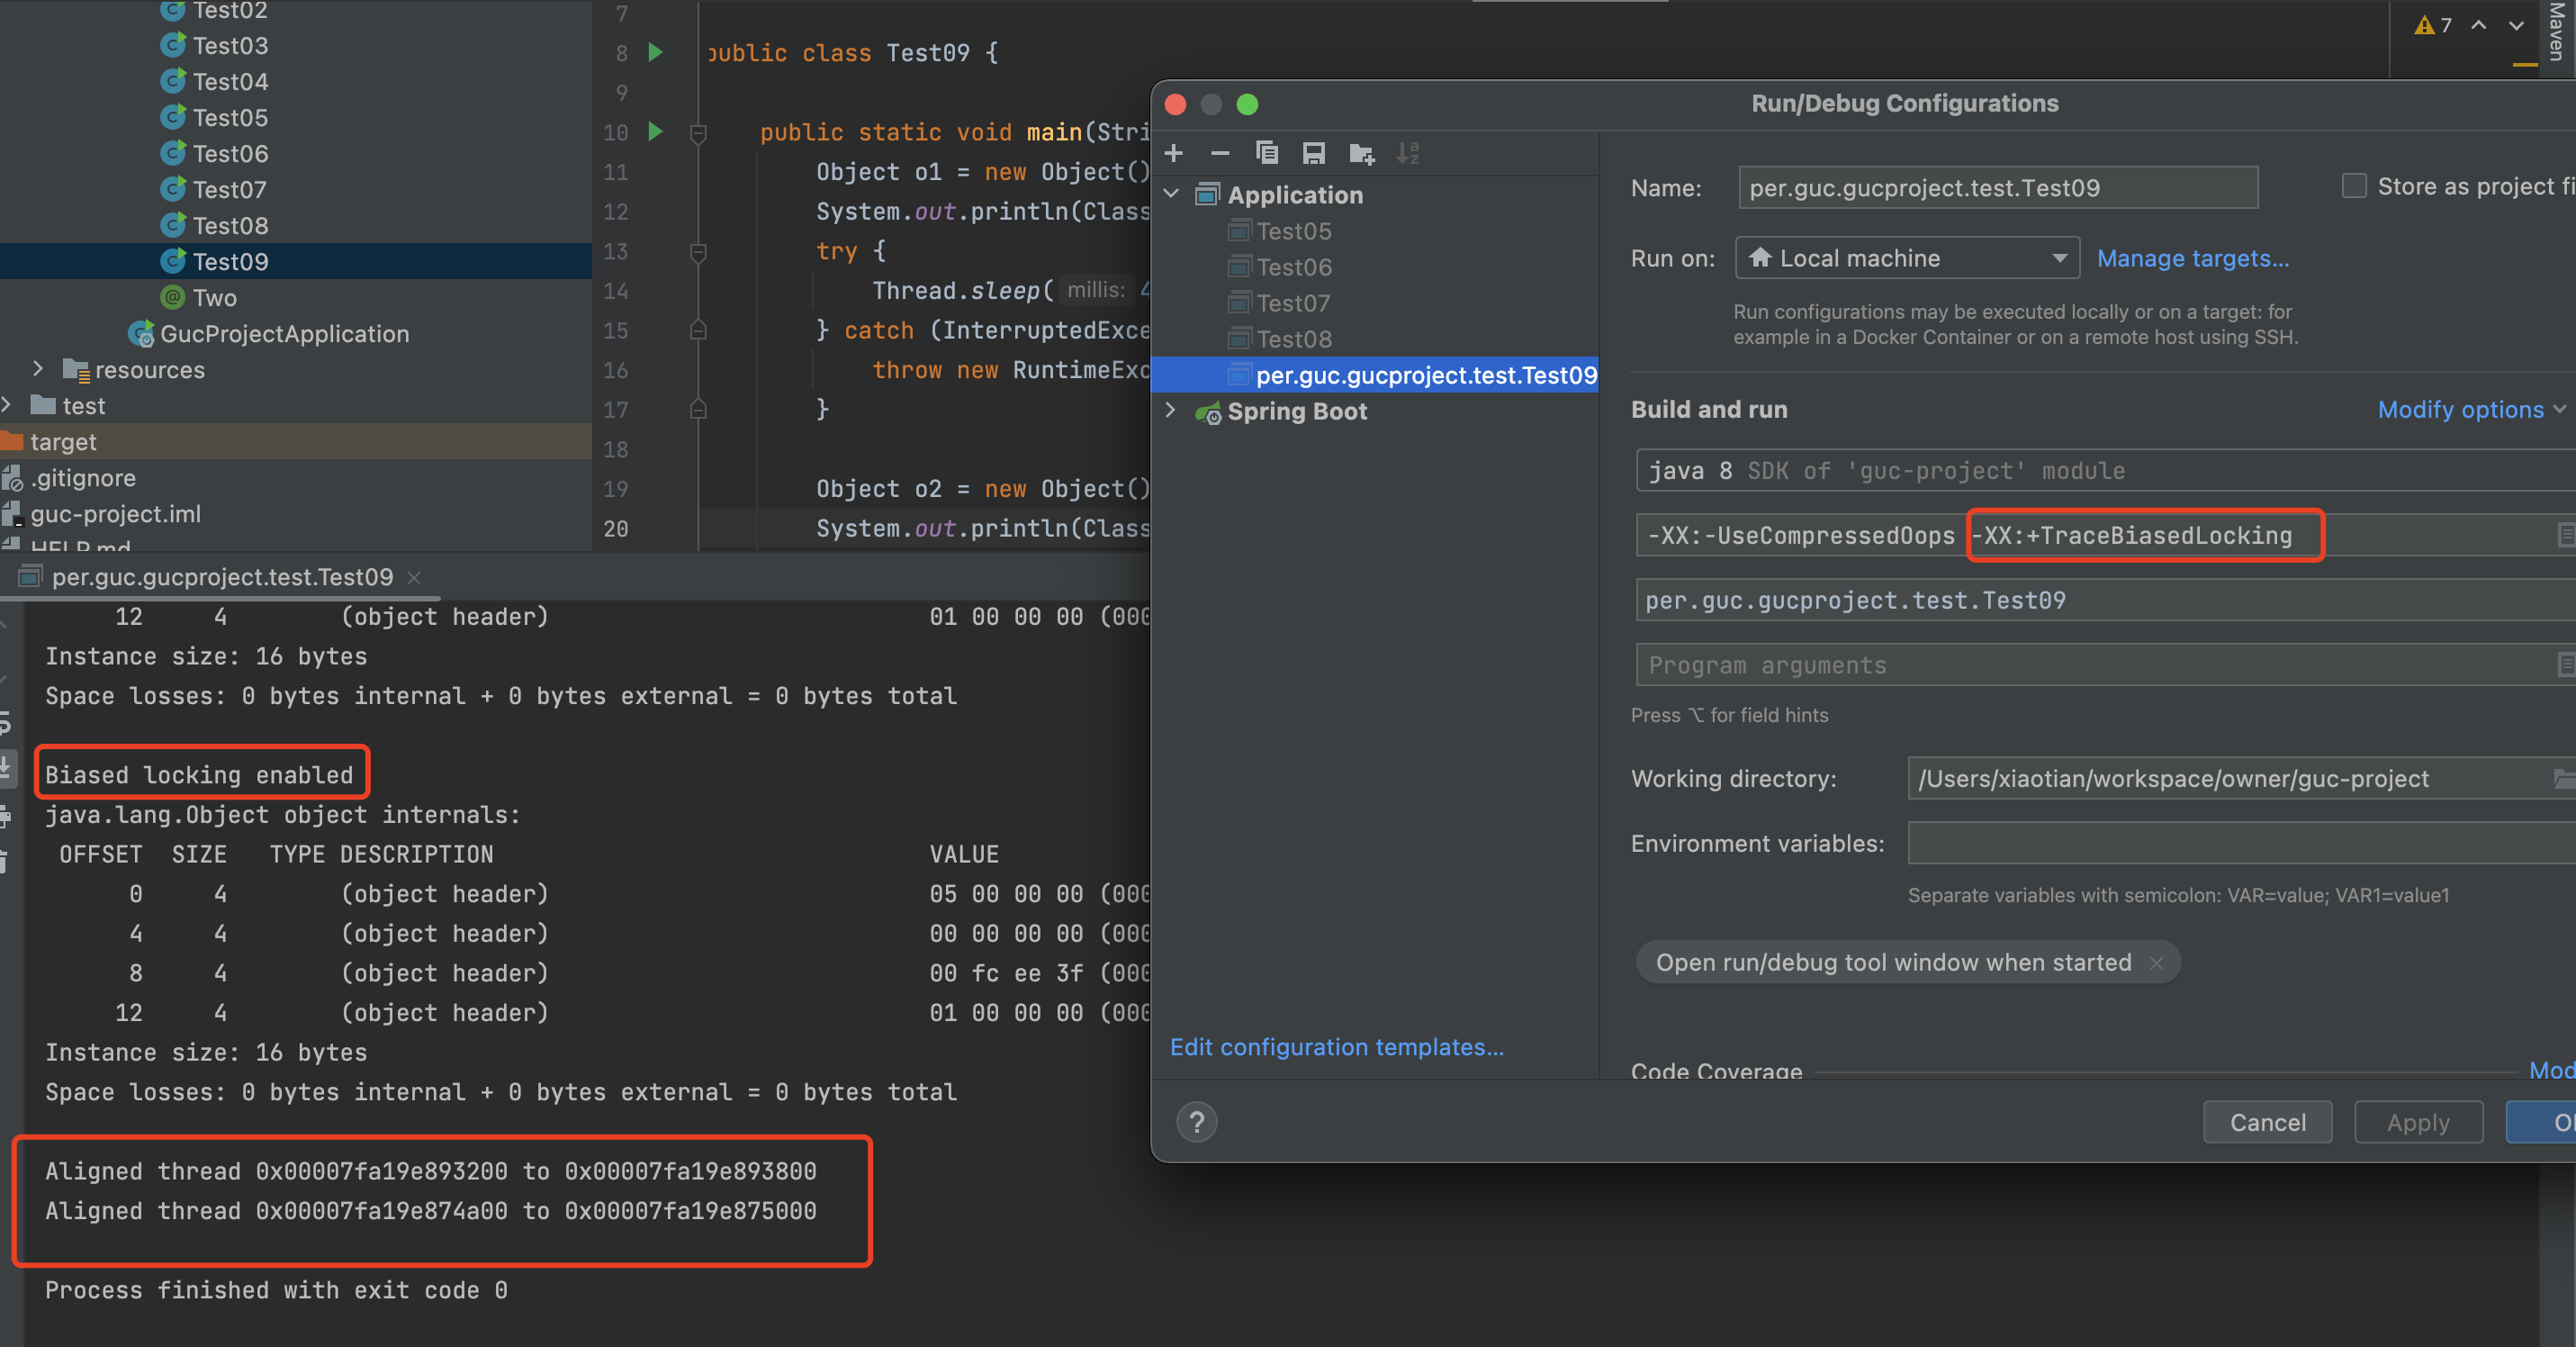This screenshot has height=1347, width=2576.
Task: Select the per.guc.gucproject.test.Test09 run tab
Action: coord(222,577)
